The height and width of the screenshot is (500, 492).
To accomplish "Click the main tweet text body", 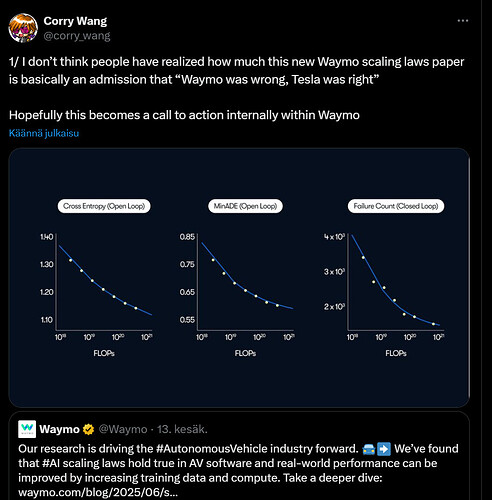I will click(236, 88).
